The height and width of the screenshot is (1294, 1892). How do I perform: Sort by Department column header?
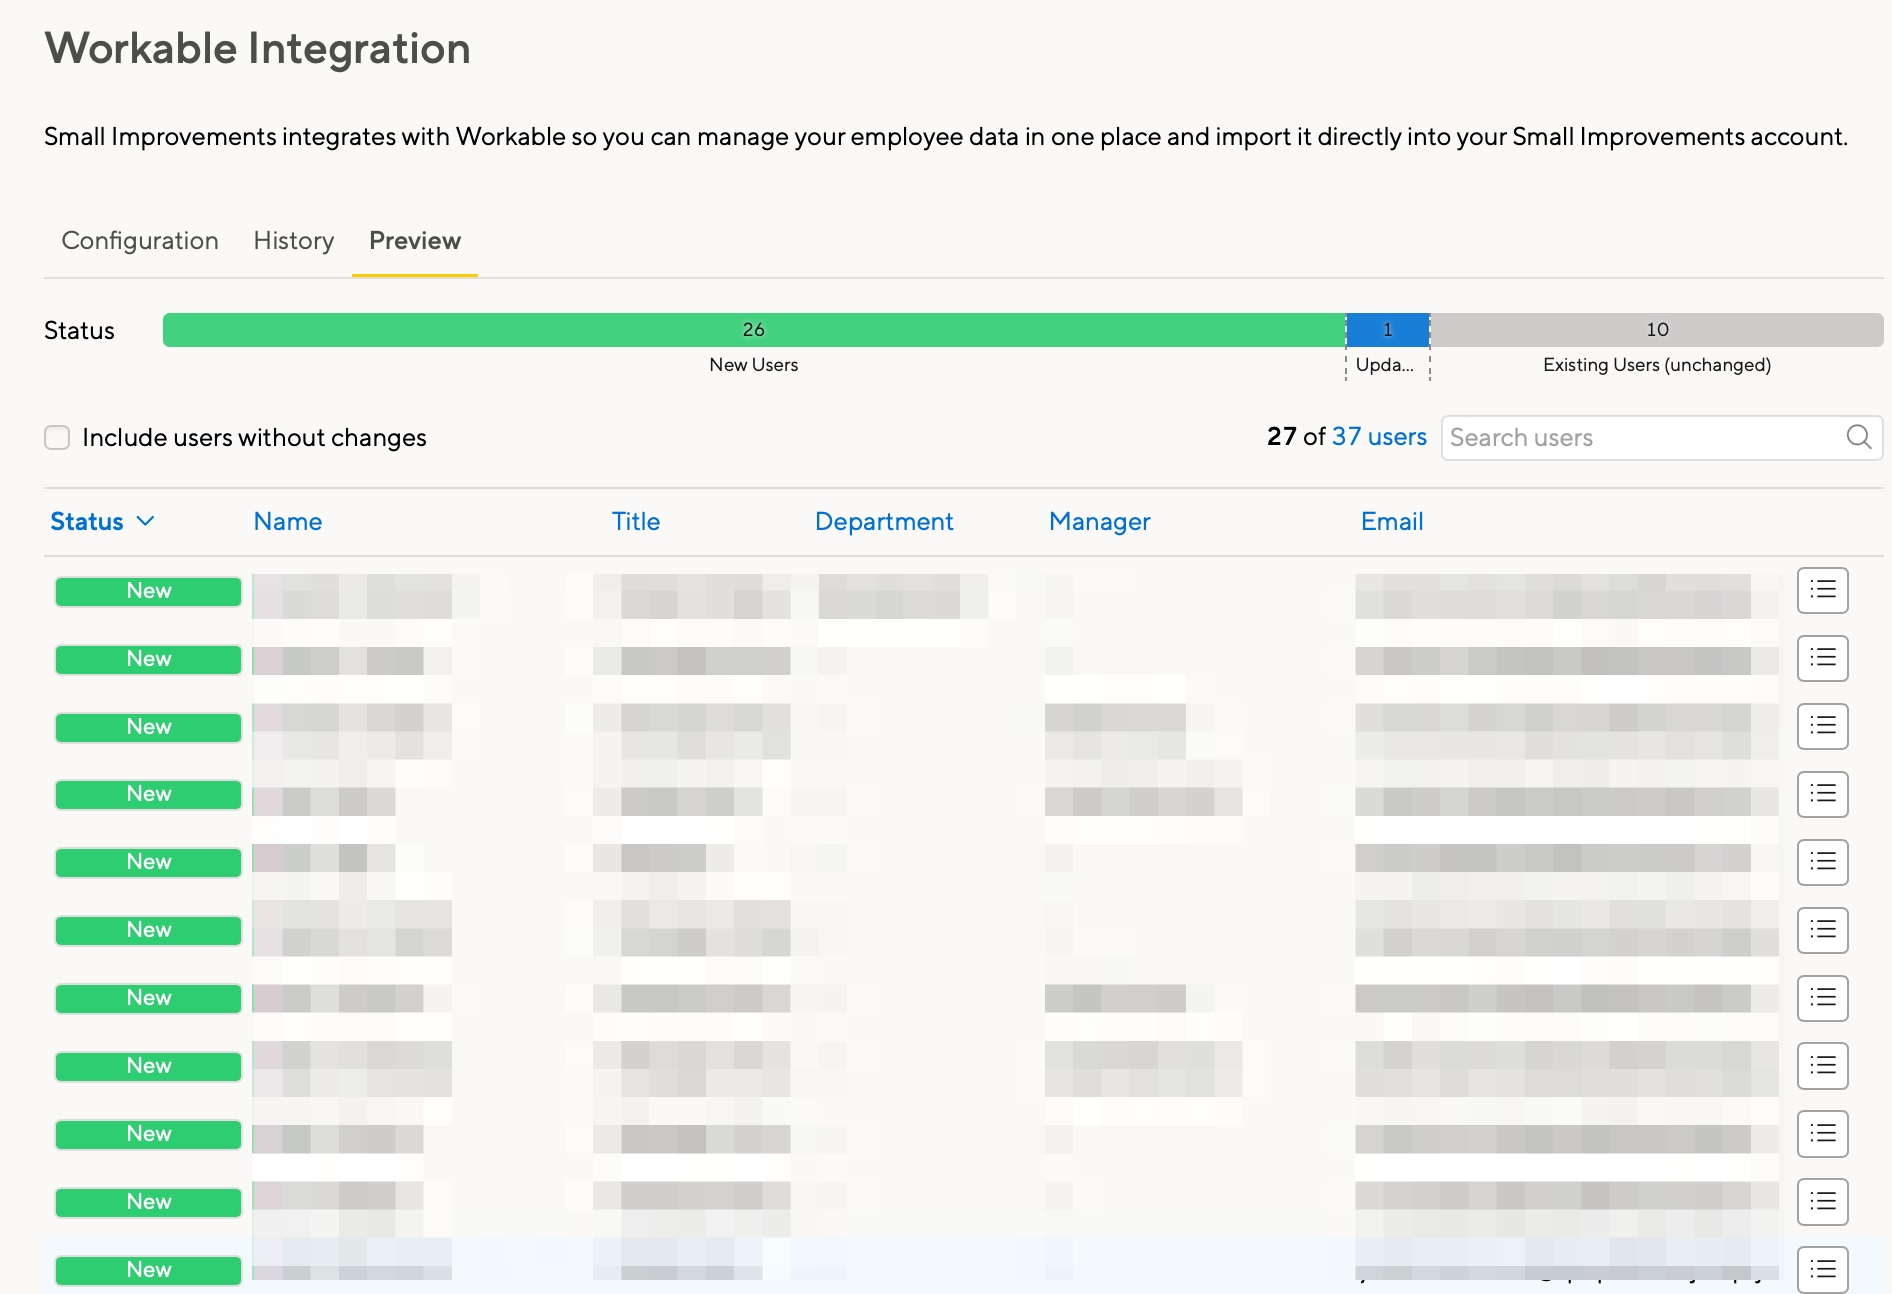pos(884,522)
